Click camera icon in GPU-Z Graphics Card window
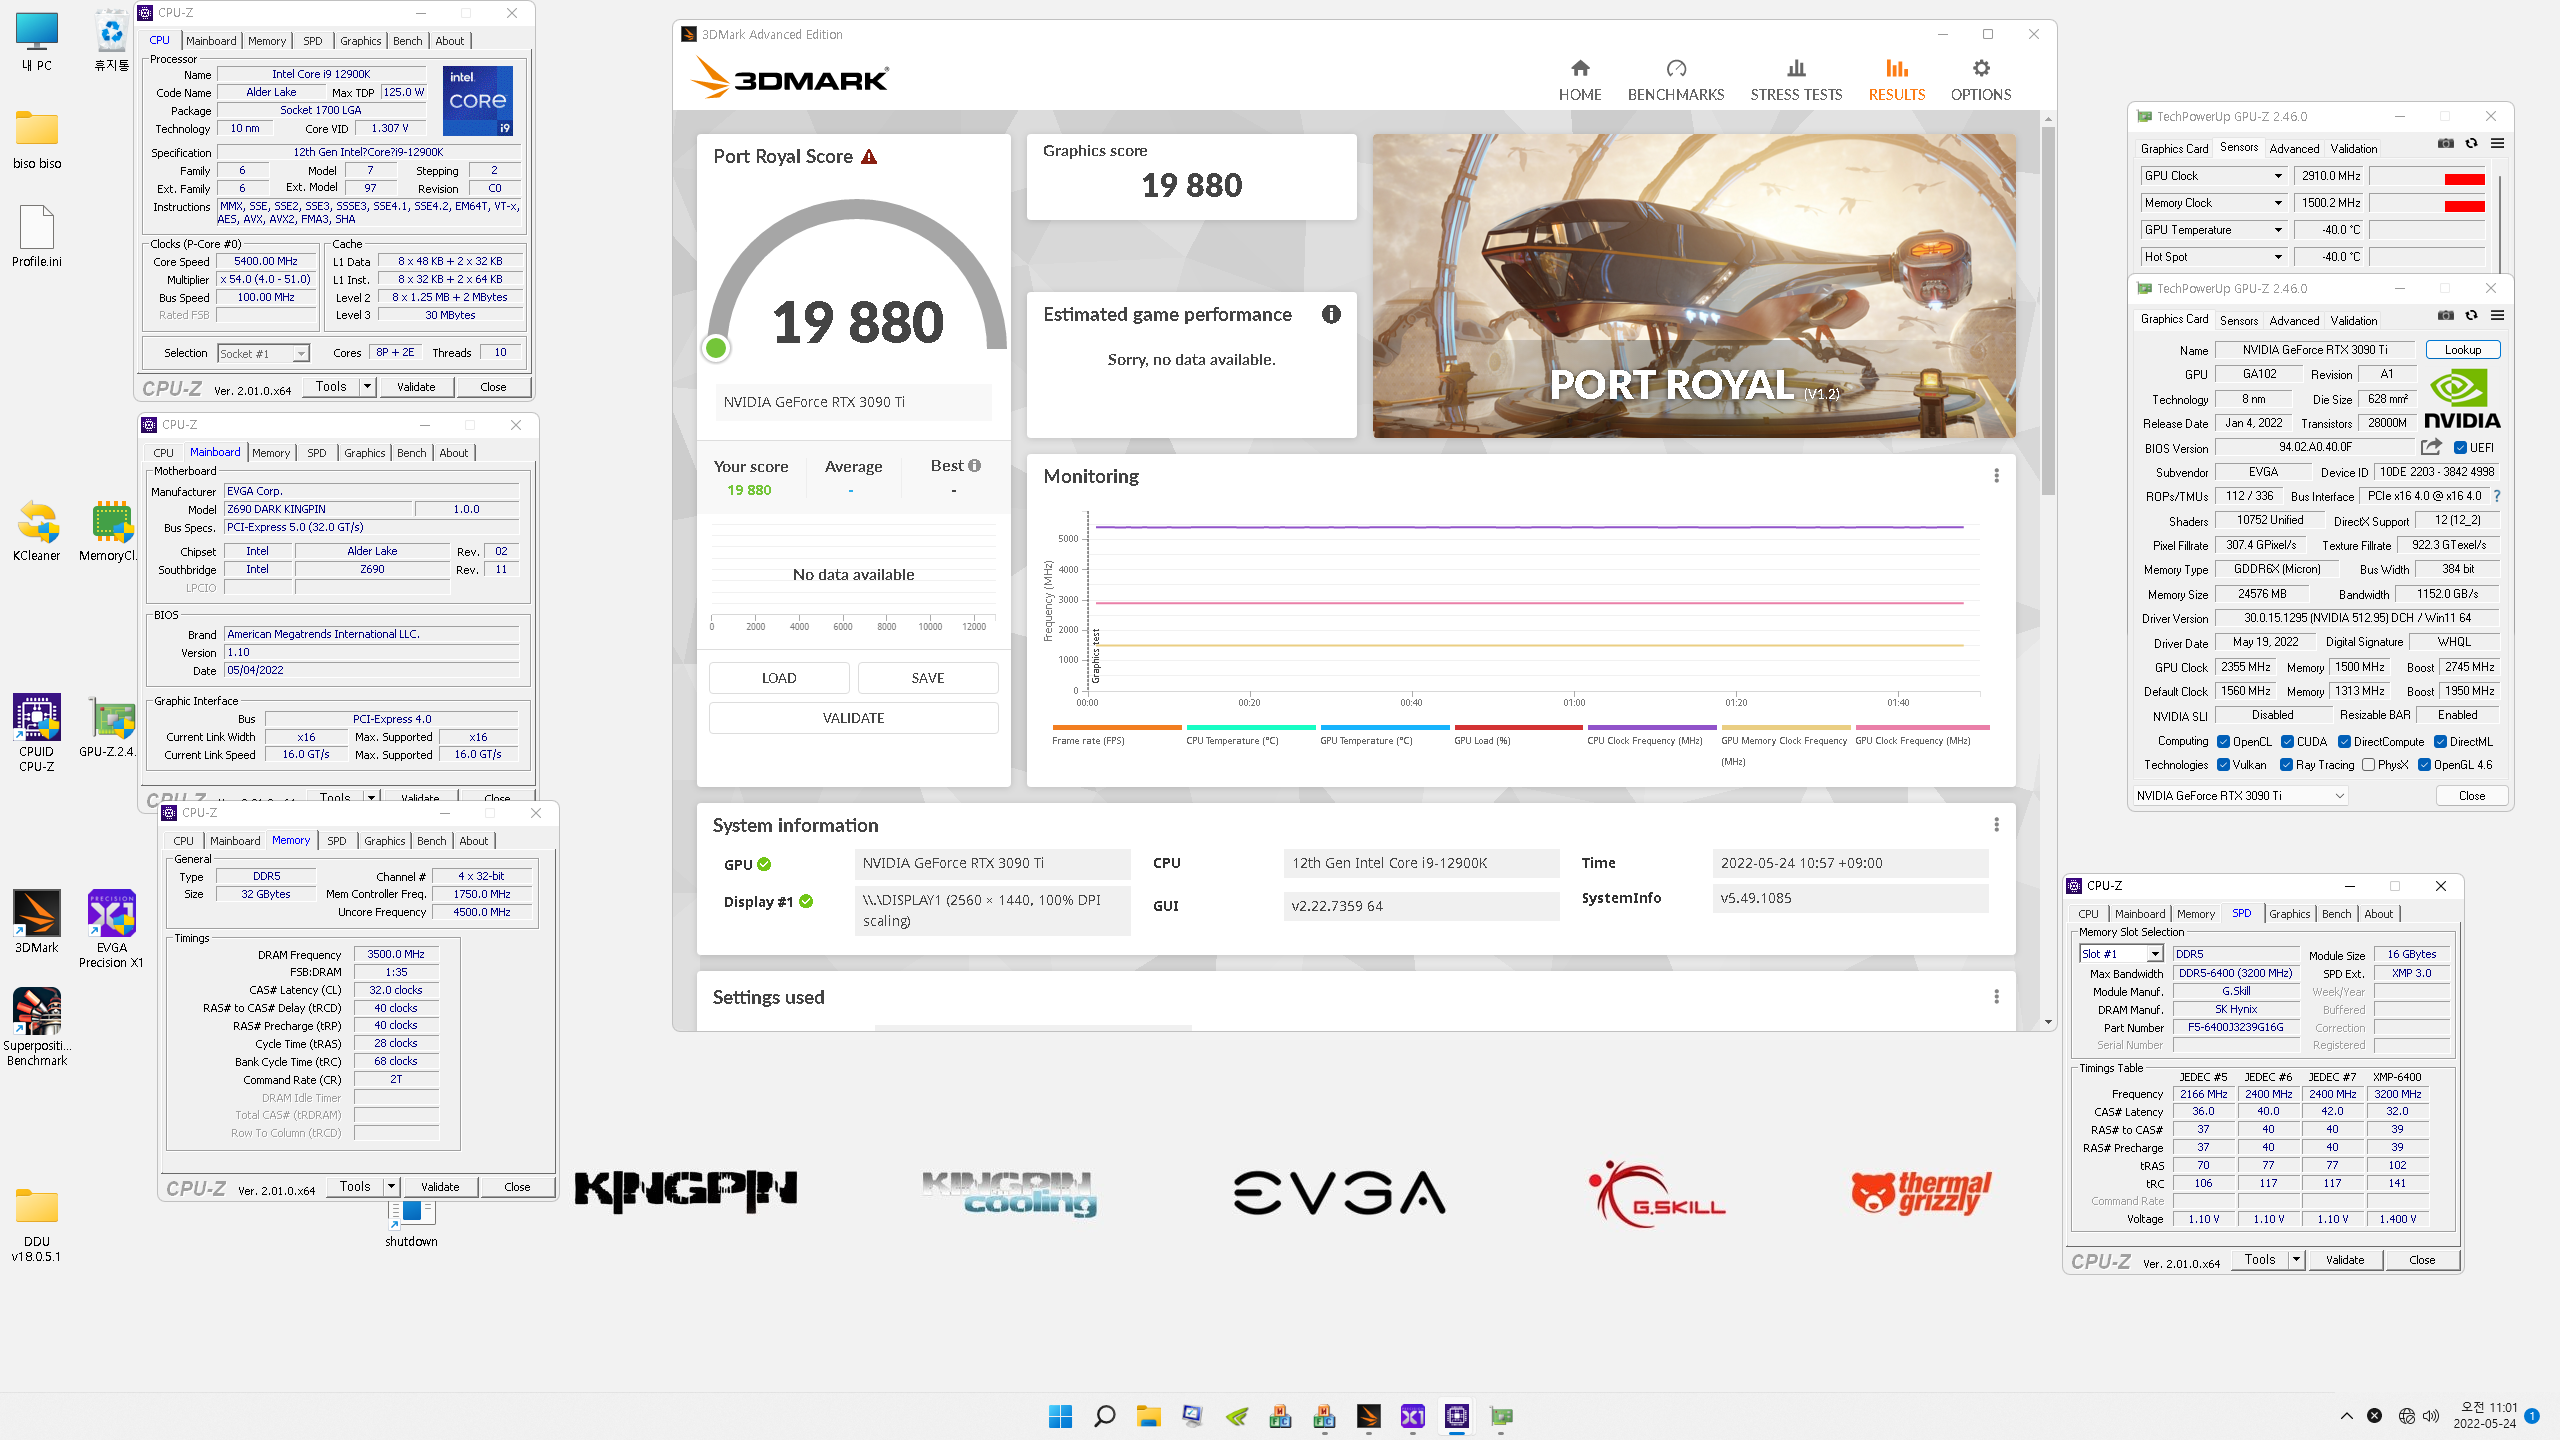Viewport: 2560px width, 1440px height. pos(2445,316)
